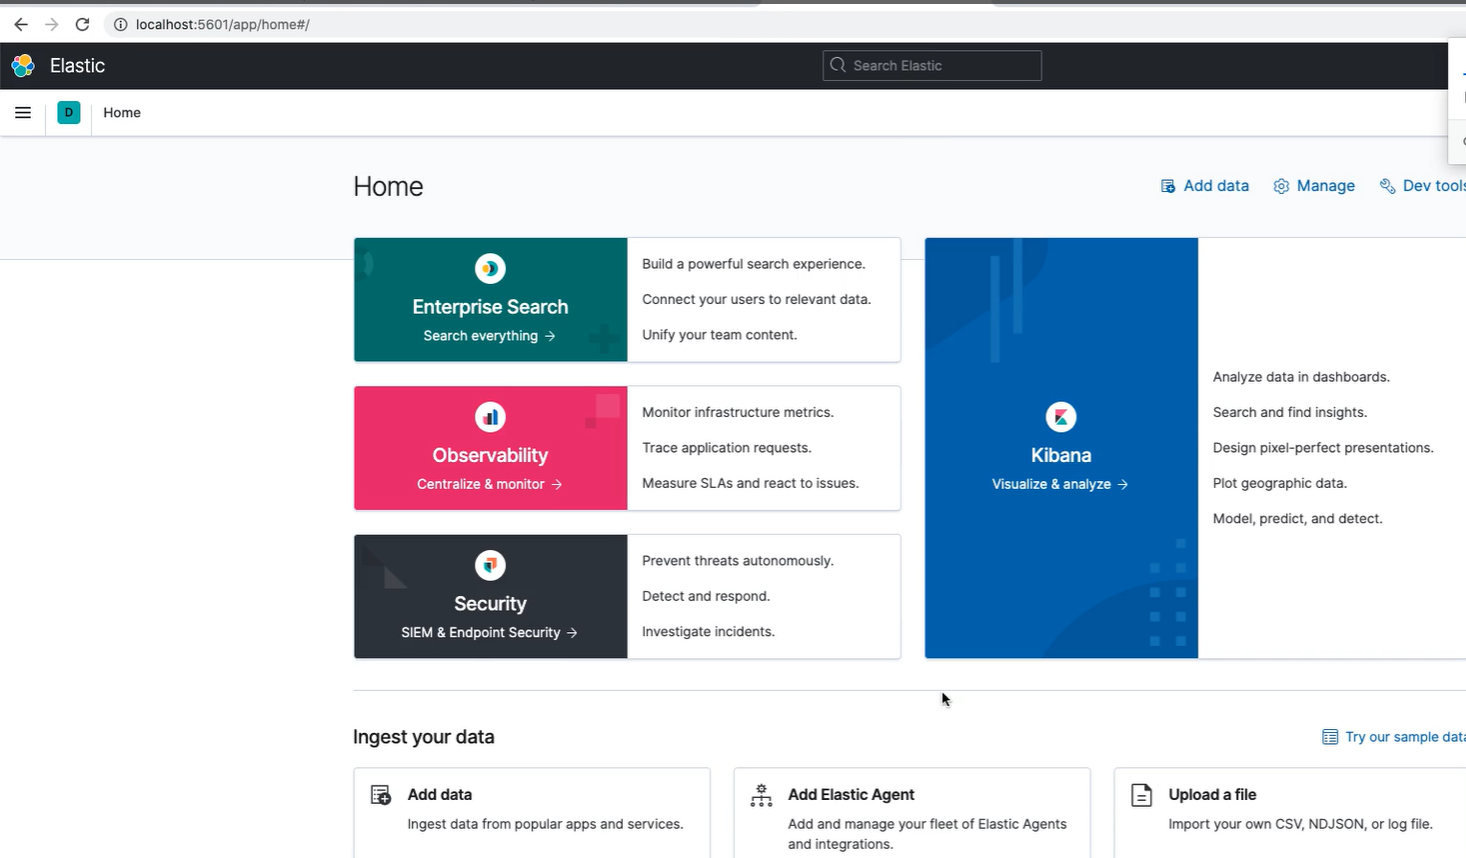Click the Ingest your data heading
This screenshot has height=858, width=1466.
coord(424,737)
